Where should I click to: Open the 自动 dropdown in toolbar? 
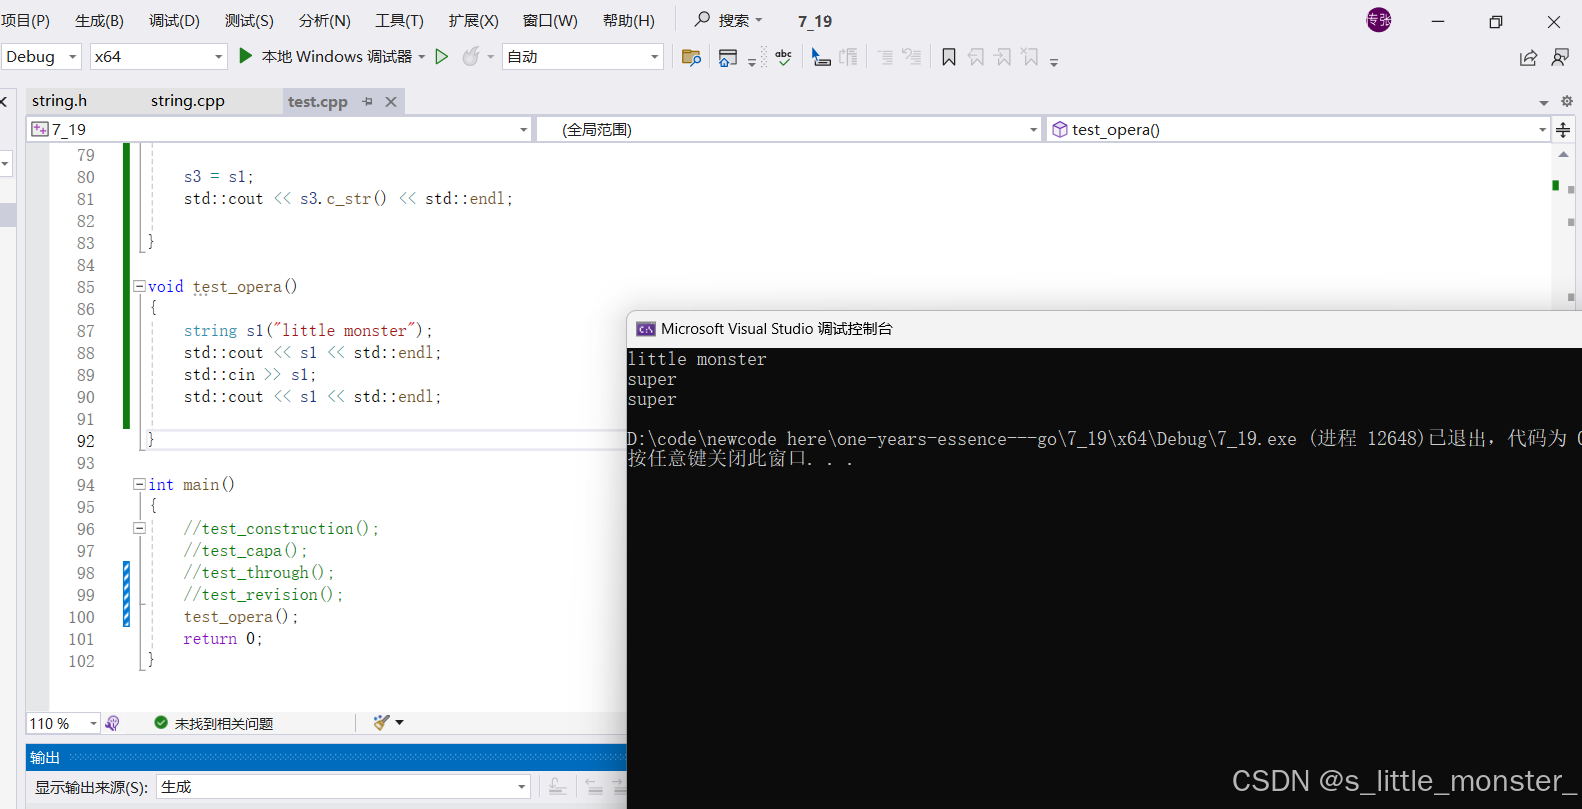pyautogui.click(x=583, y=57)
